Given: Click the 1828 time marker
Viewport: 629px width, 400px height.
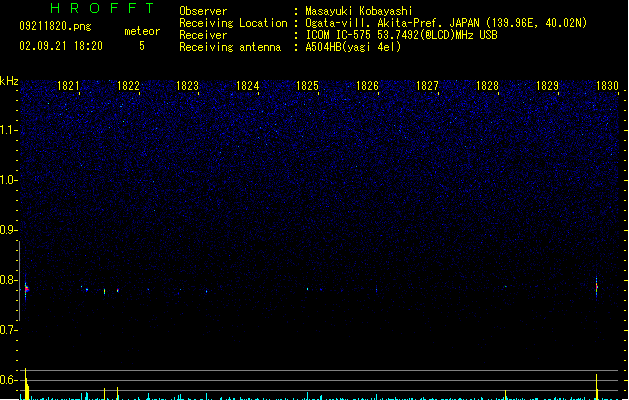Looking at the screenshot, I should 487,86.
